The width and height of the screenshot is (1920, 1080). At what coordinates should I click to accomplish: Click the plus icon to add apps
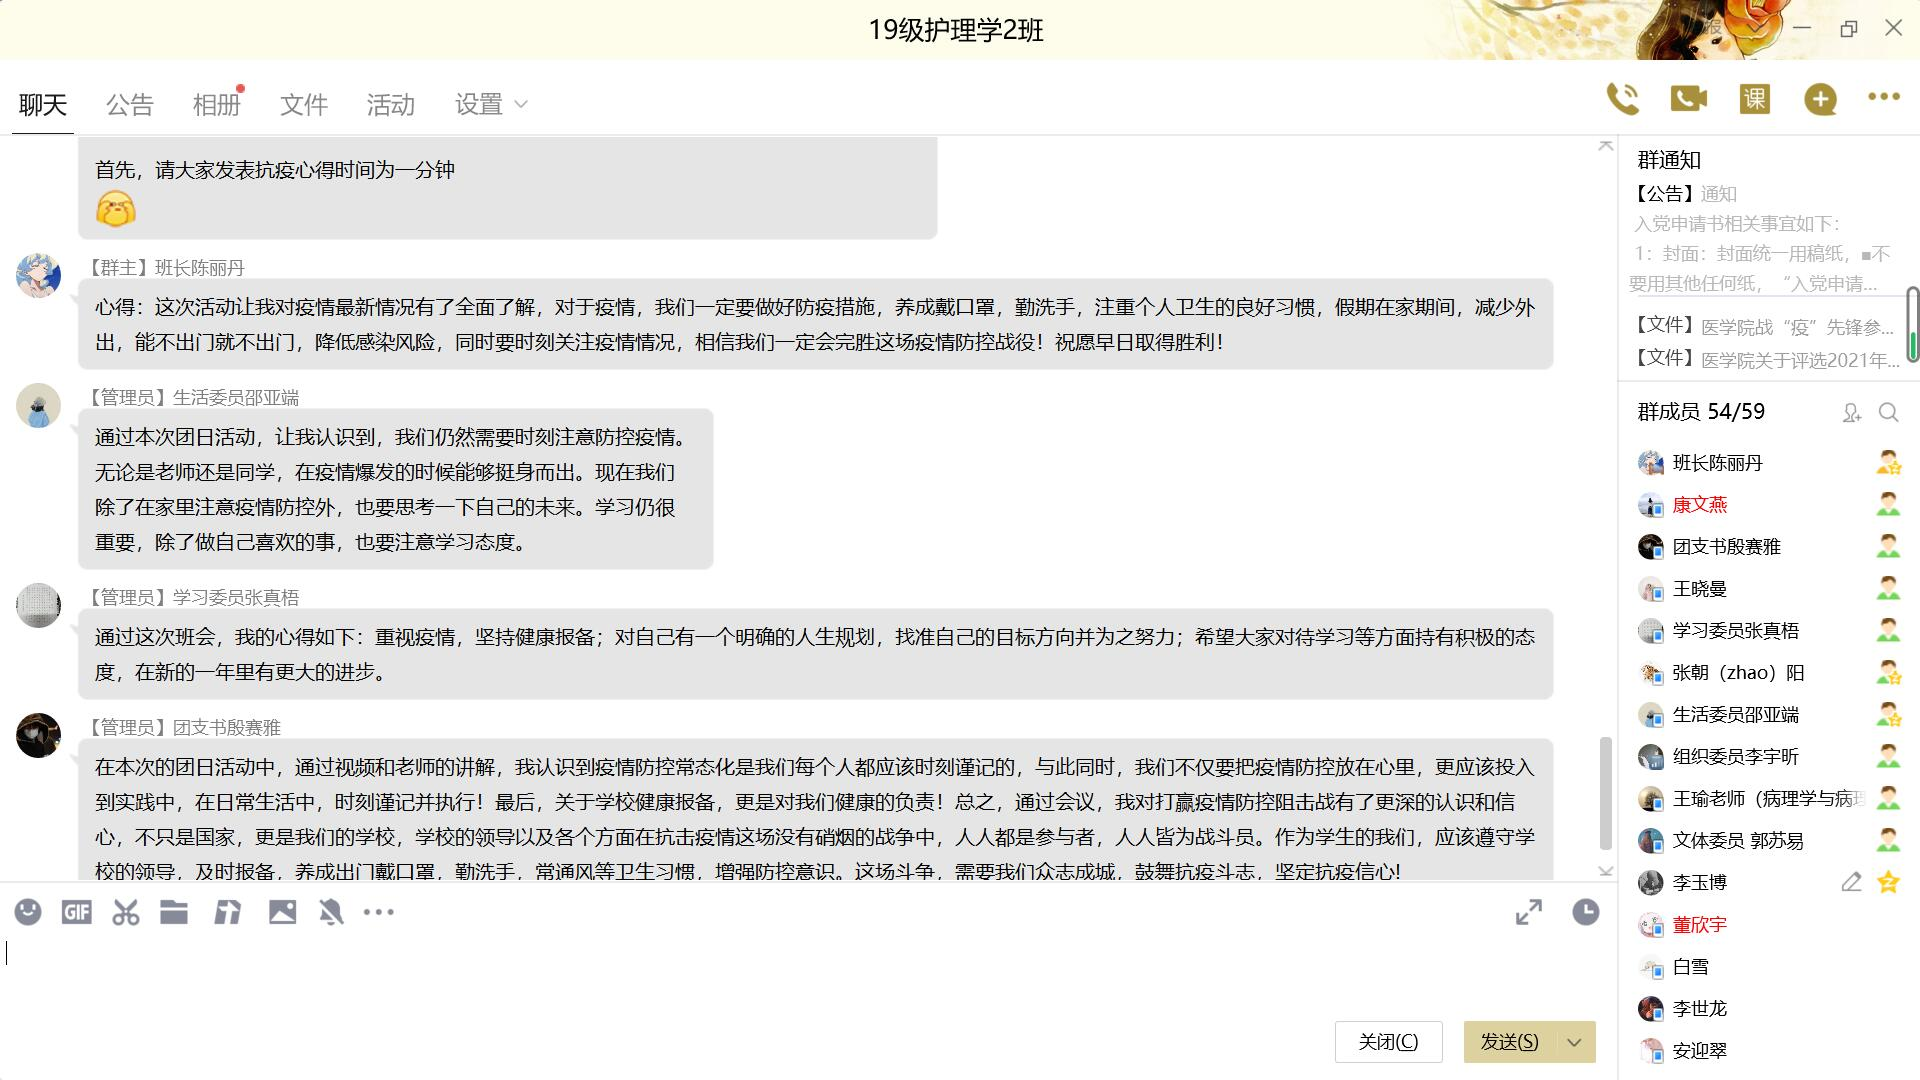1820,98
